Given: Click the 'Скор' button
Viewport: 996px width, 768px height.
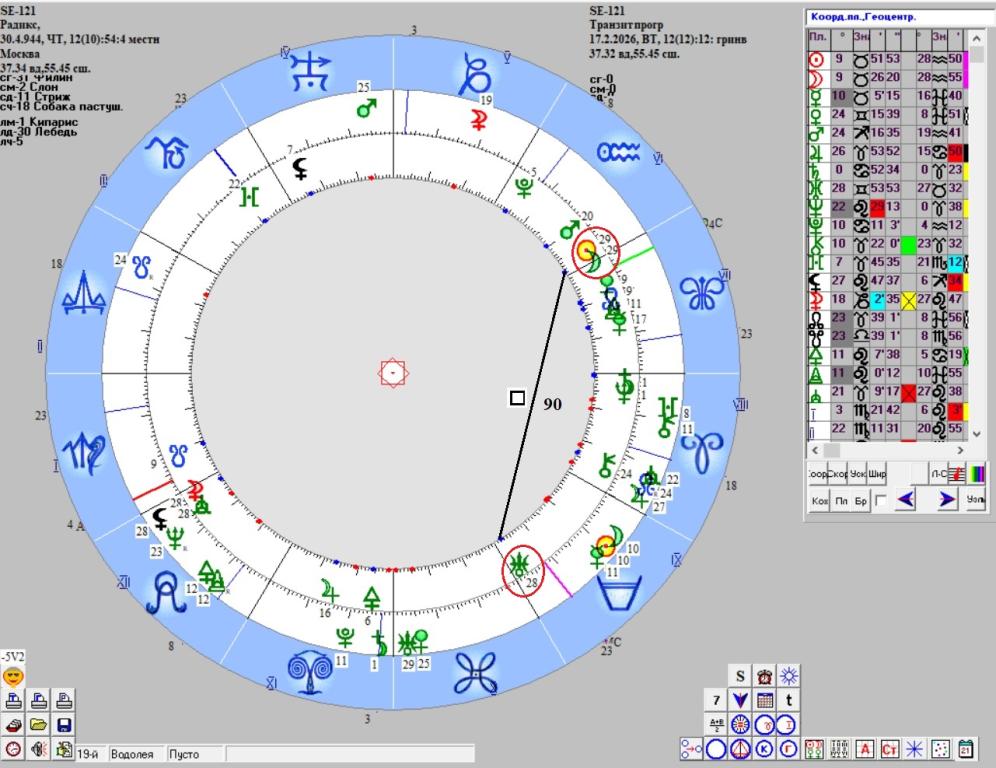Looking at the screenshot, I should tap(838, 475).
